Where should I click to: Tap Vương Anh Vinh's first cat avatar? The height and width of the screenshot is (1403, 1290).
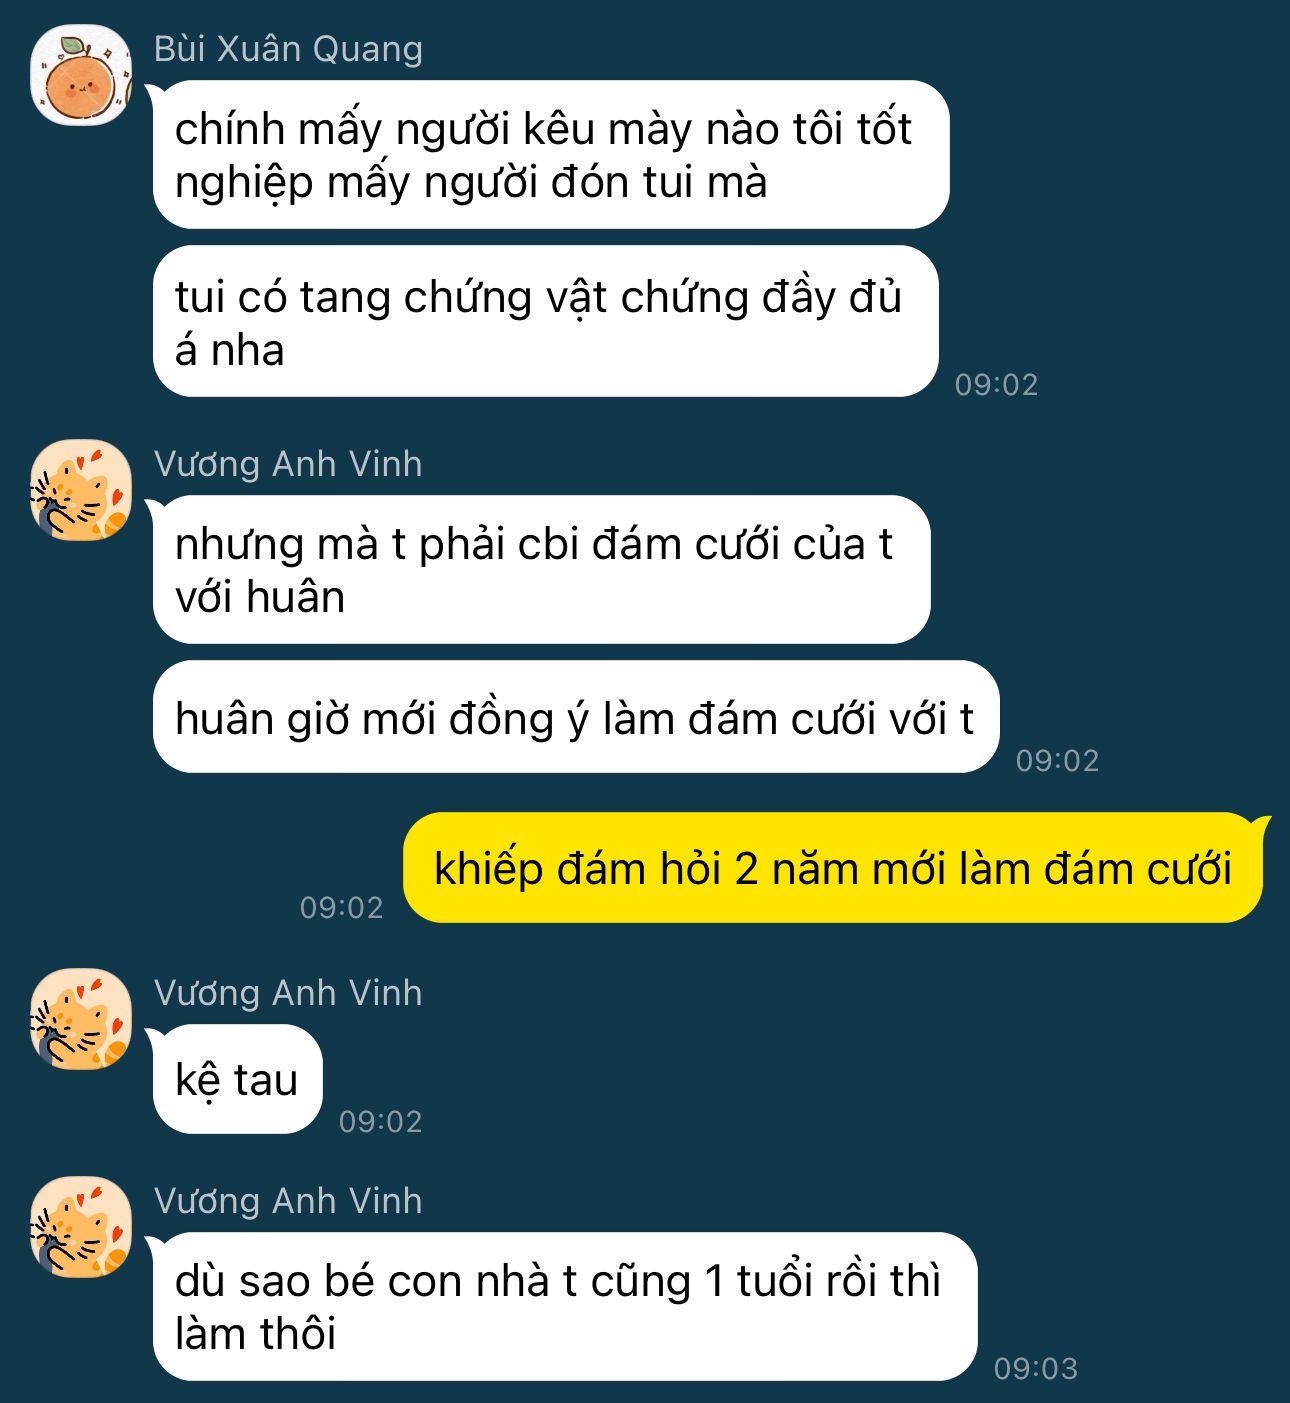81,490
